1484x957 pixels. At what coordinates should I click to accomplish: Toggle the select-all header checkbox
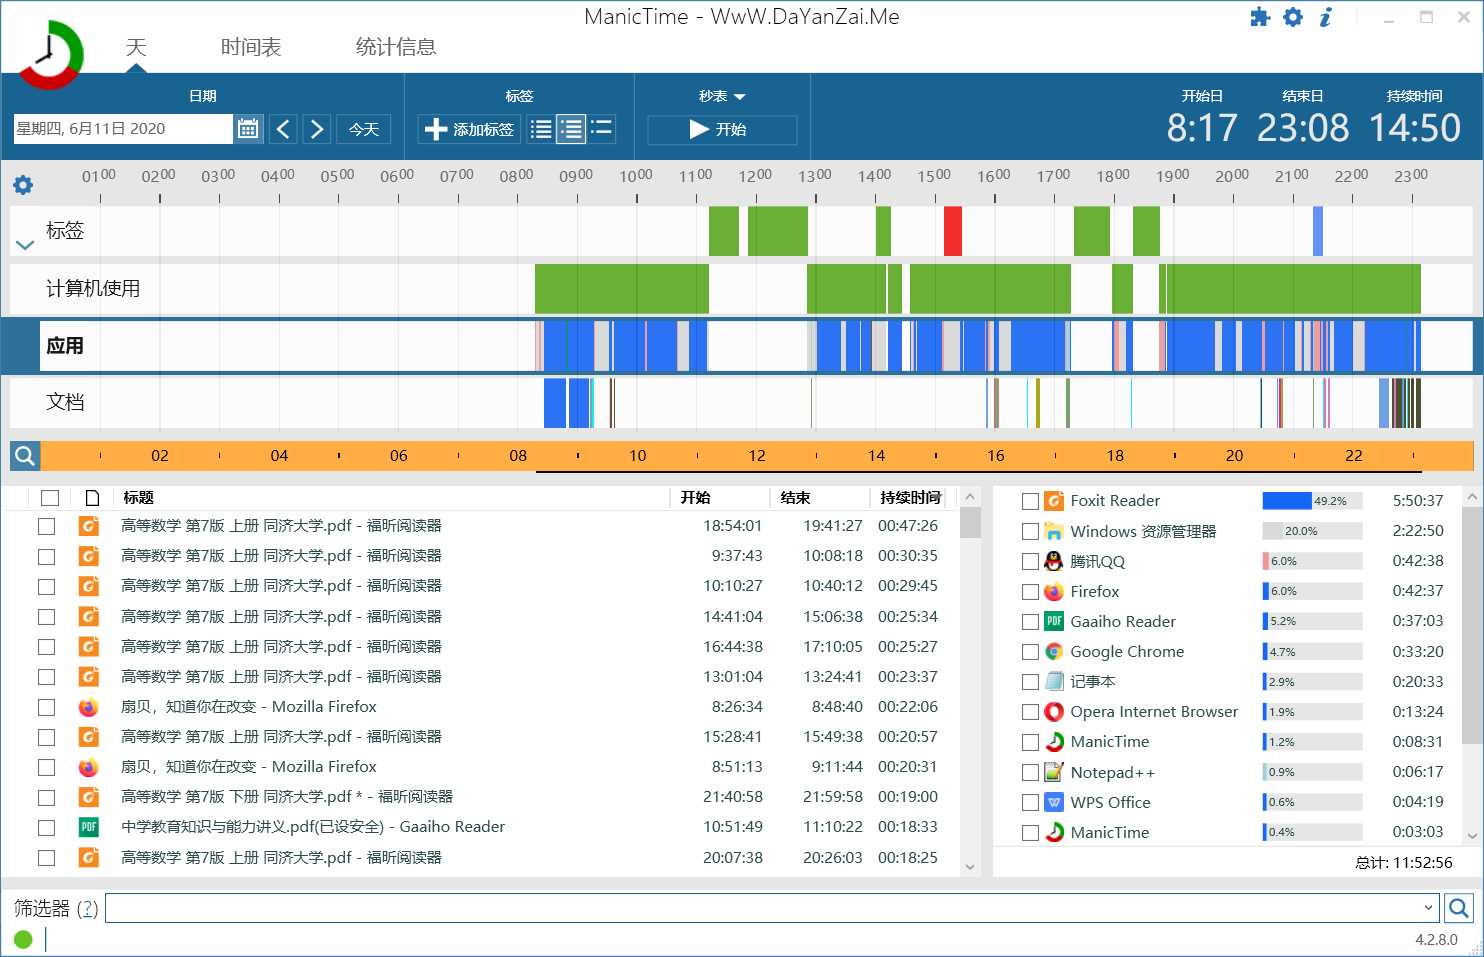tap(50, 497)
